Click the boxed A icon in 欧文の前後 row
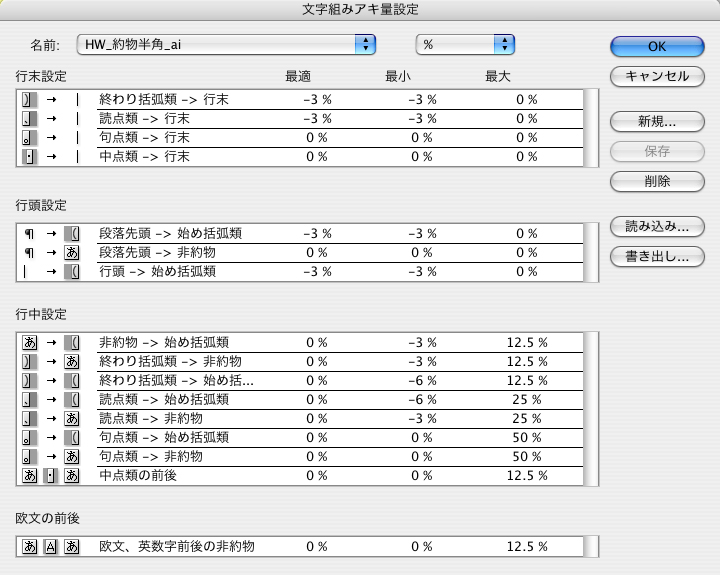This screenshot has height=575, width=720. [x=50, y=547]
